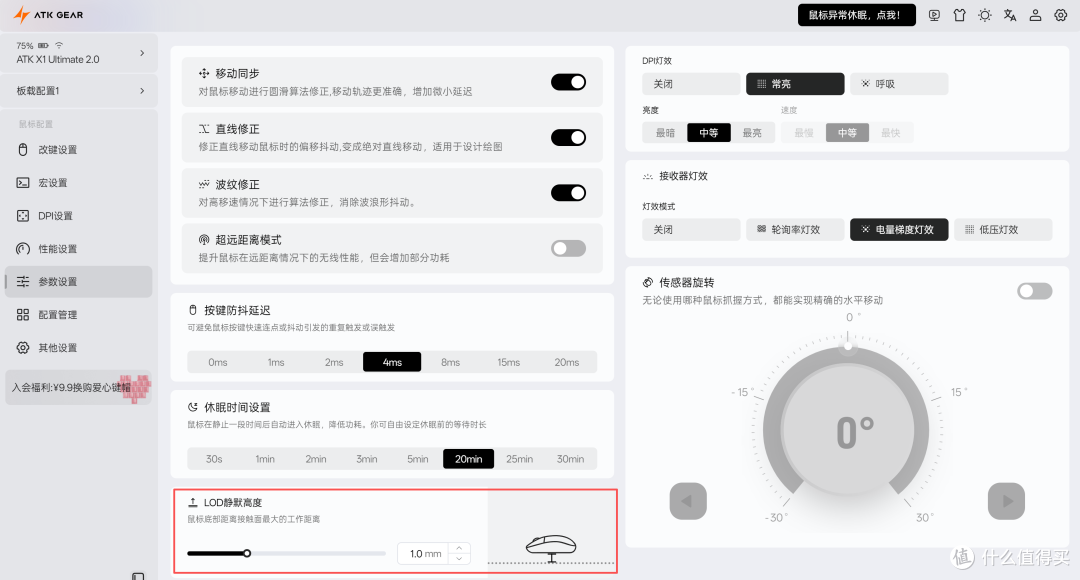Set DPI灯效 to 呼吸
This screenshot has width=1080, height=580.
(x=899, y=84)
